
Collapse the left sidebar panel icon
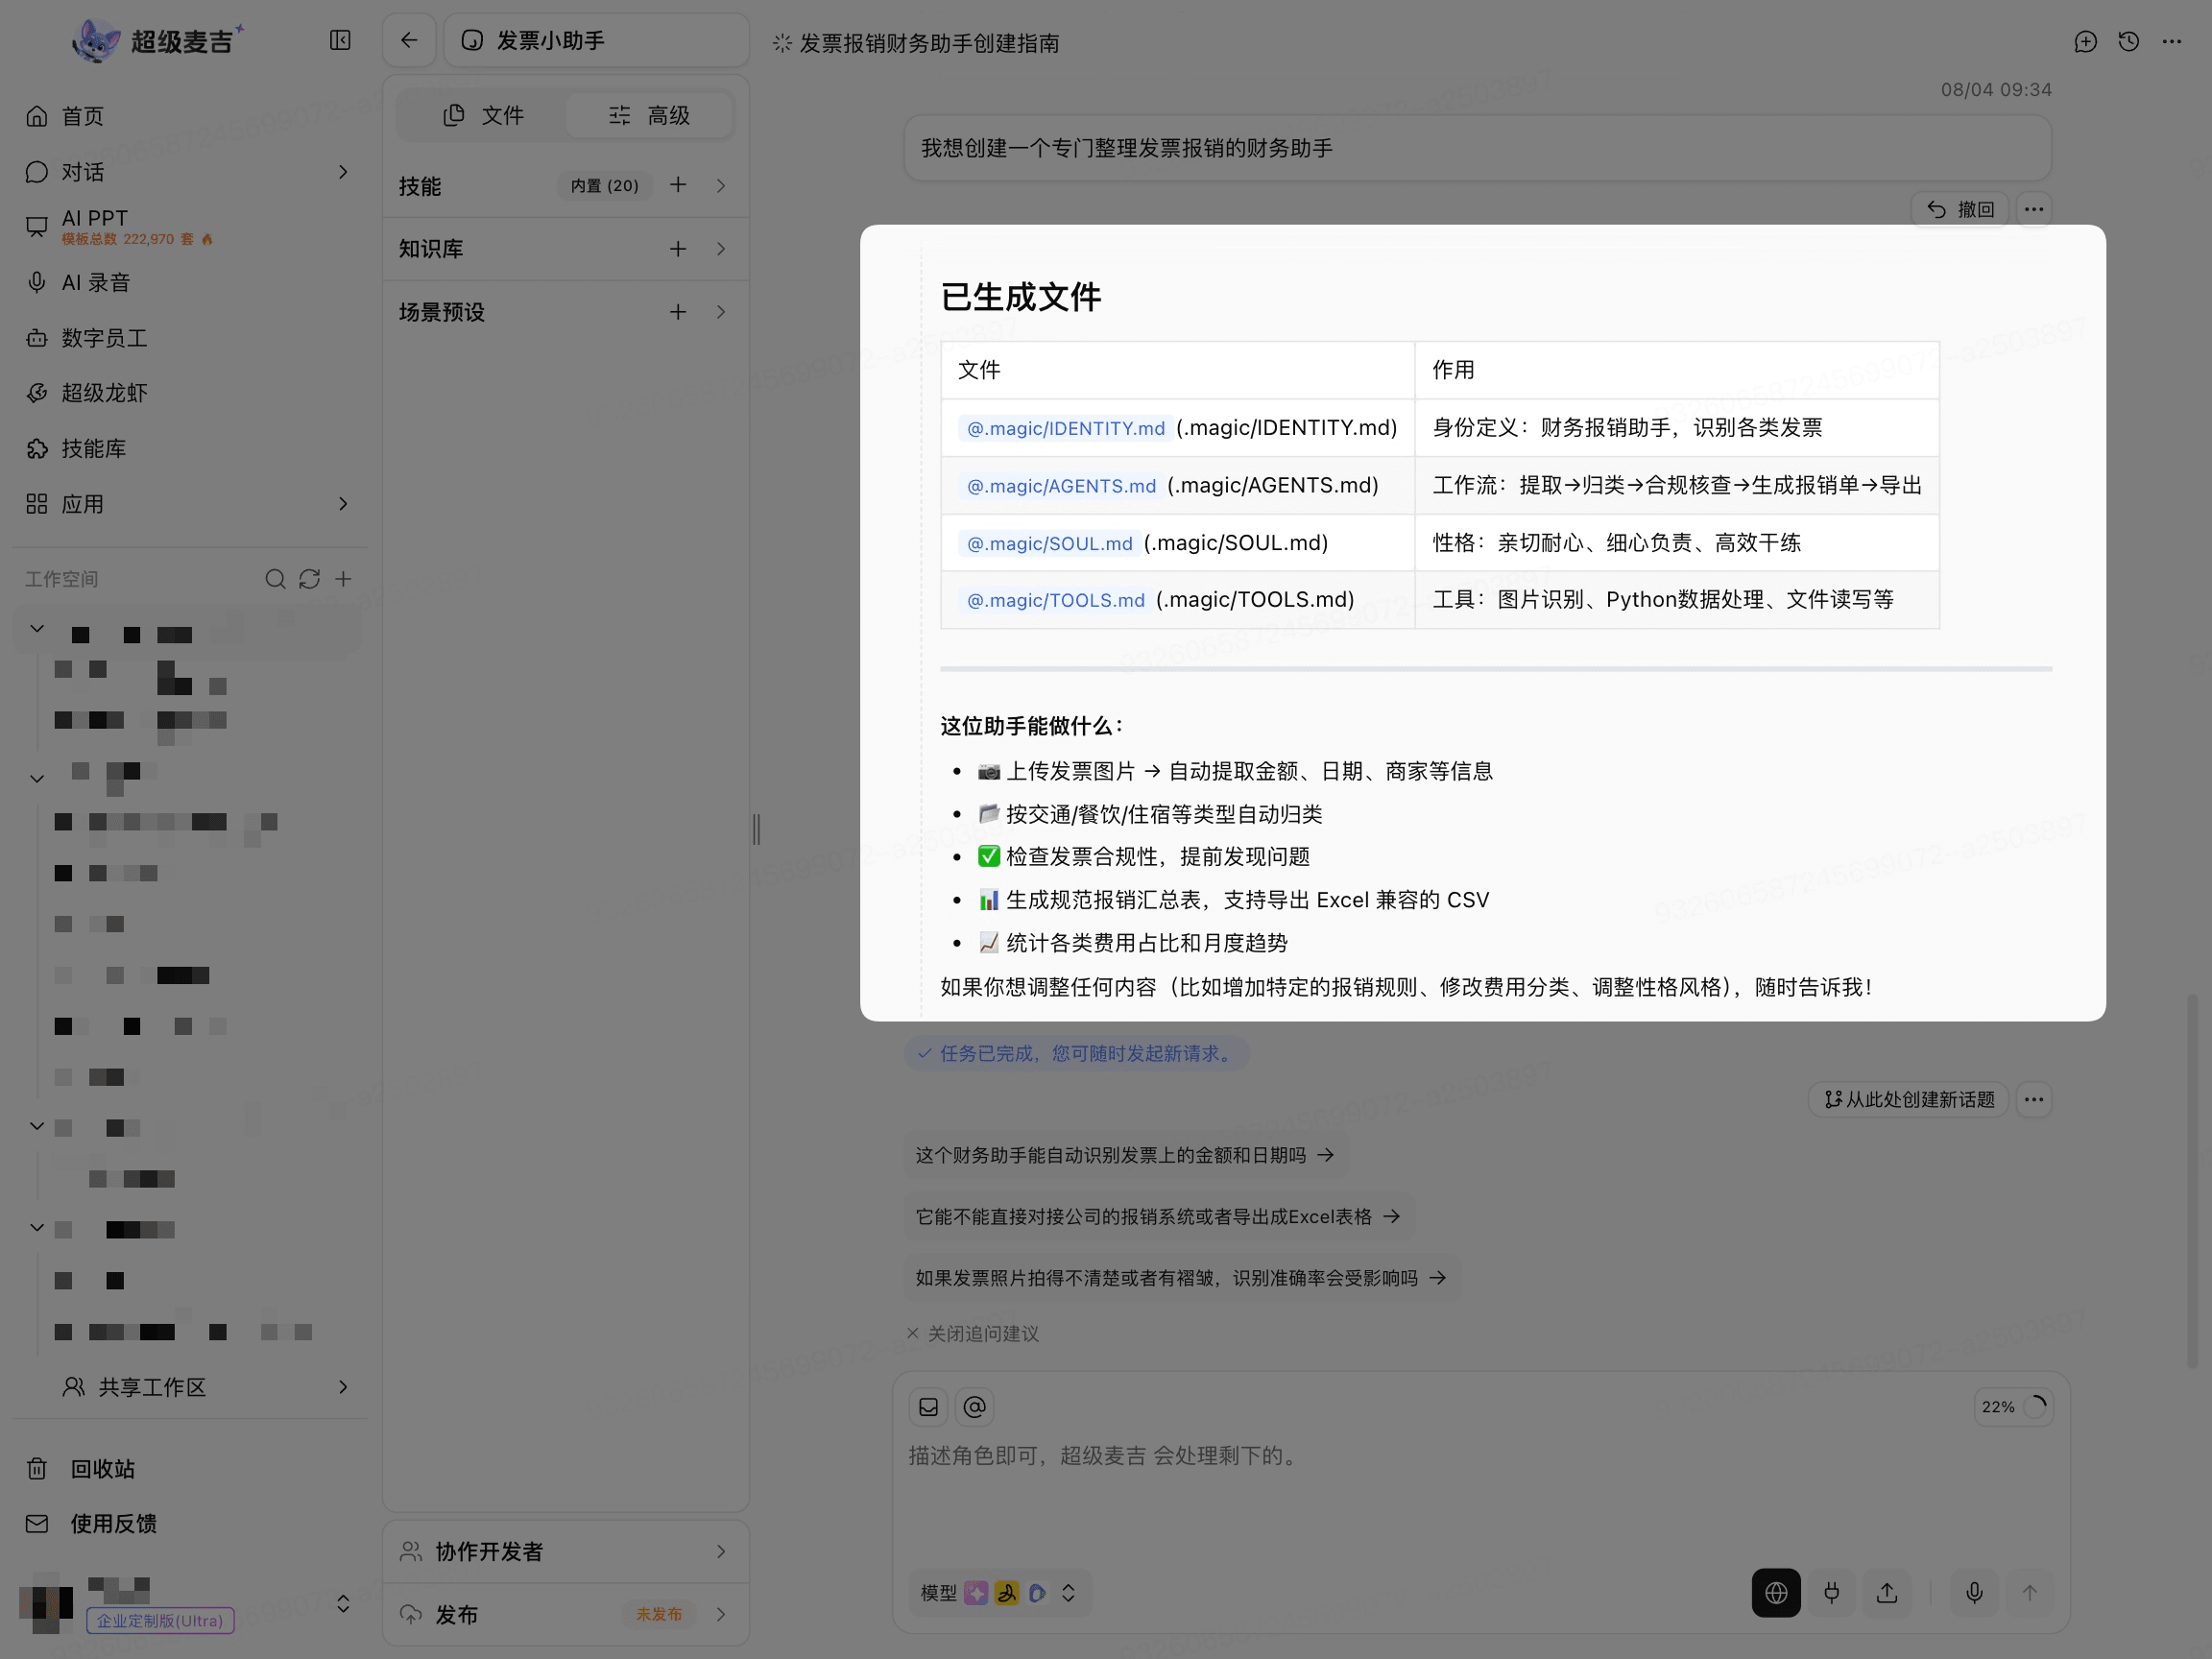(x=340, y=40)
